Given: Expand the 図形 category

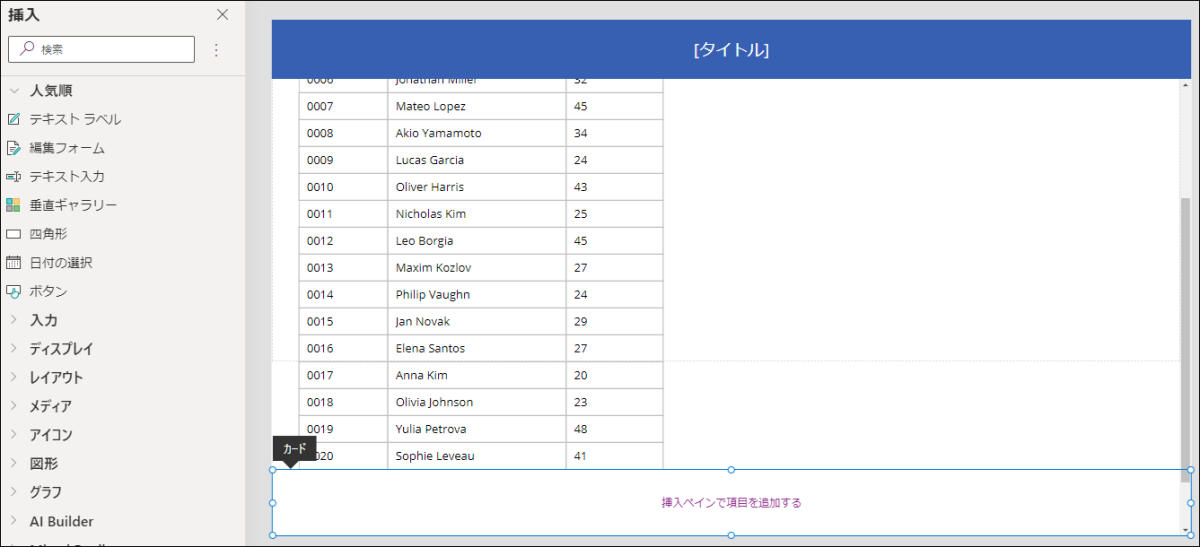Looking at the screenshot, I should click(14, 464).
